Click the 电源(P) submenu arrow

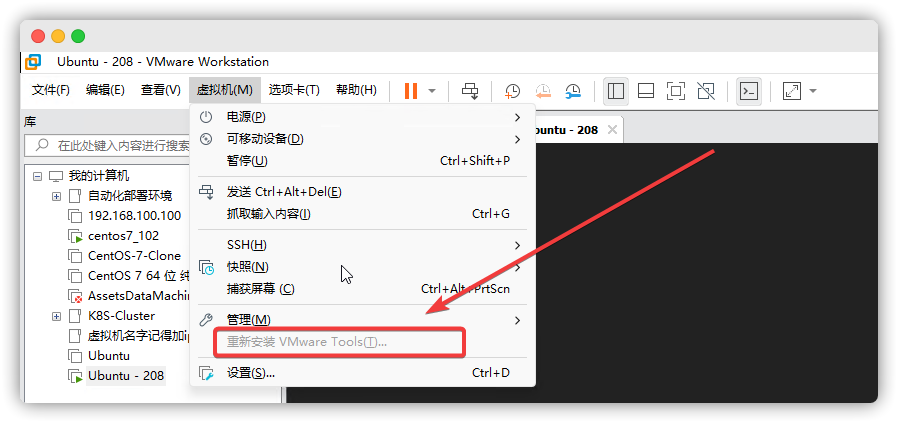[517, 117]
